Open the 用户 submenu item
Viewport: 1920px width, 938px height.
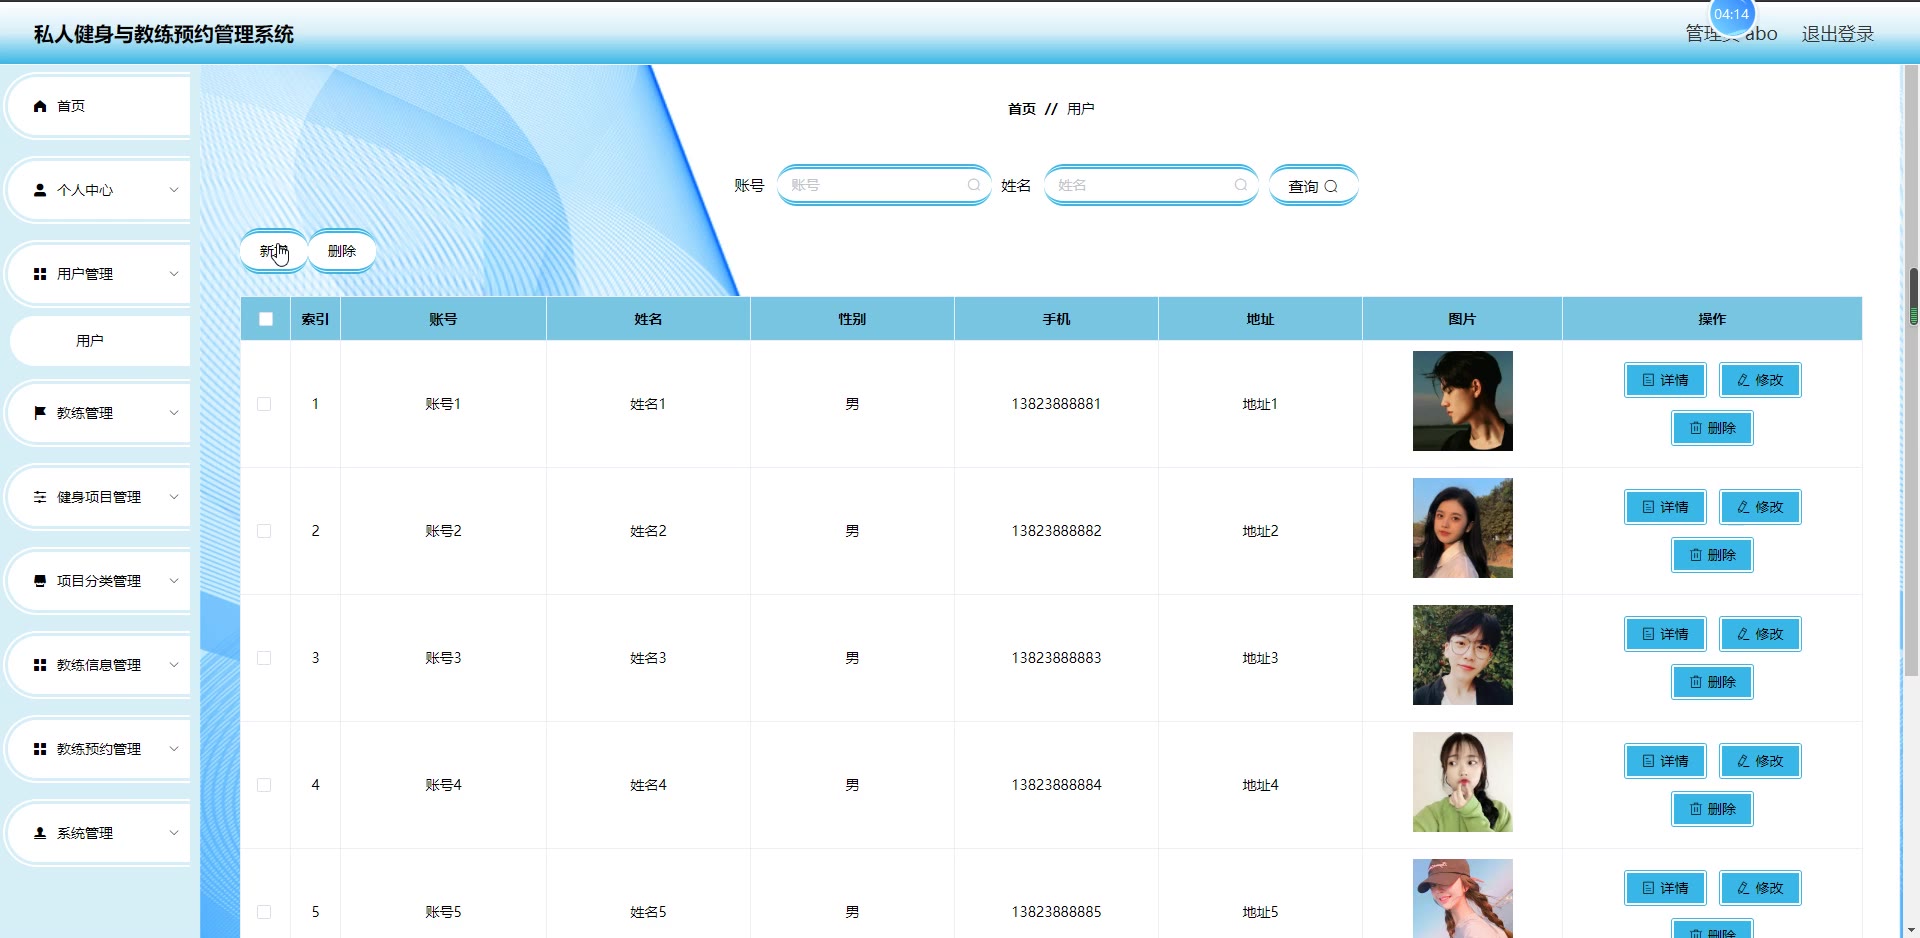click(90, 341)
